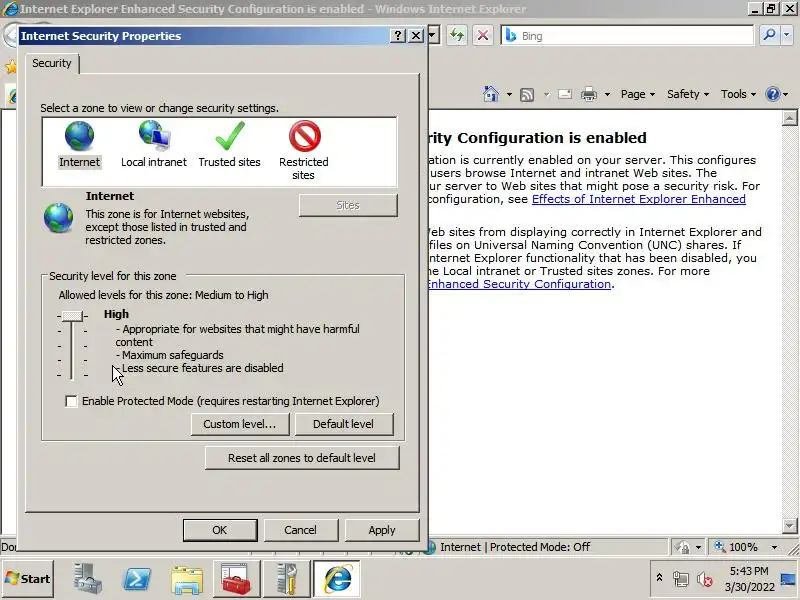The image size is (800, 600).
Task: Reset all zones to default level
Action: click(x=302, y=458)
